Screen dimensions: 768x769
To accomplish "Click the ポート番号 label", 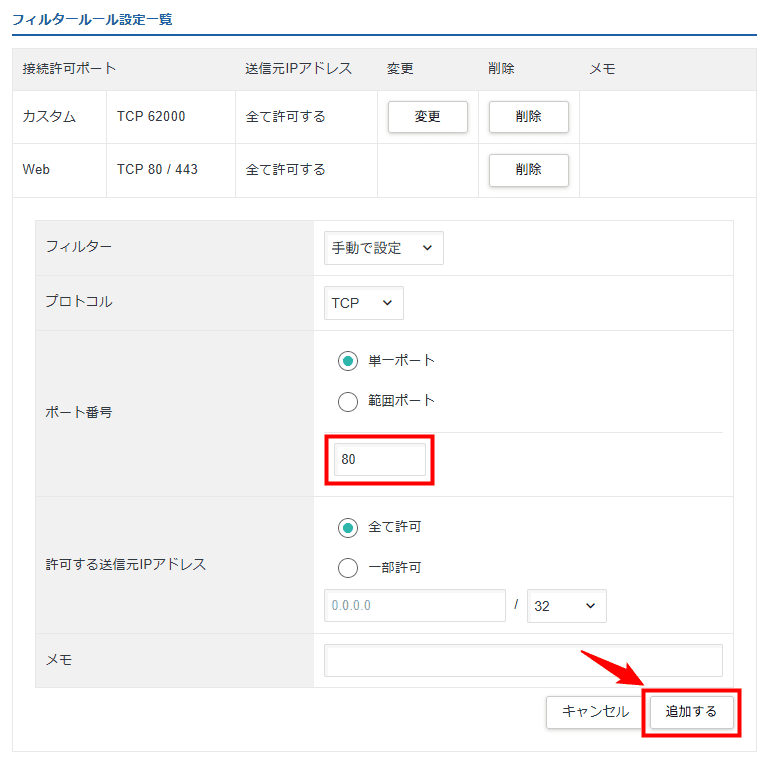I will tap(78, 412).
